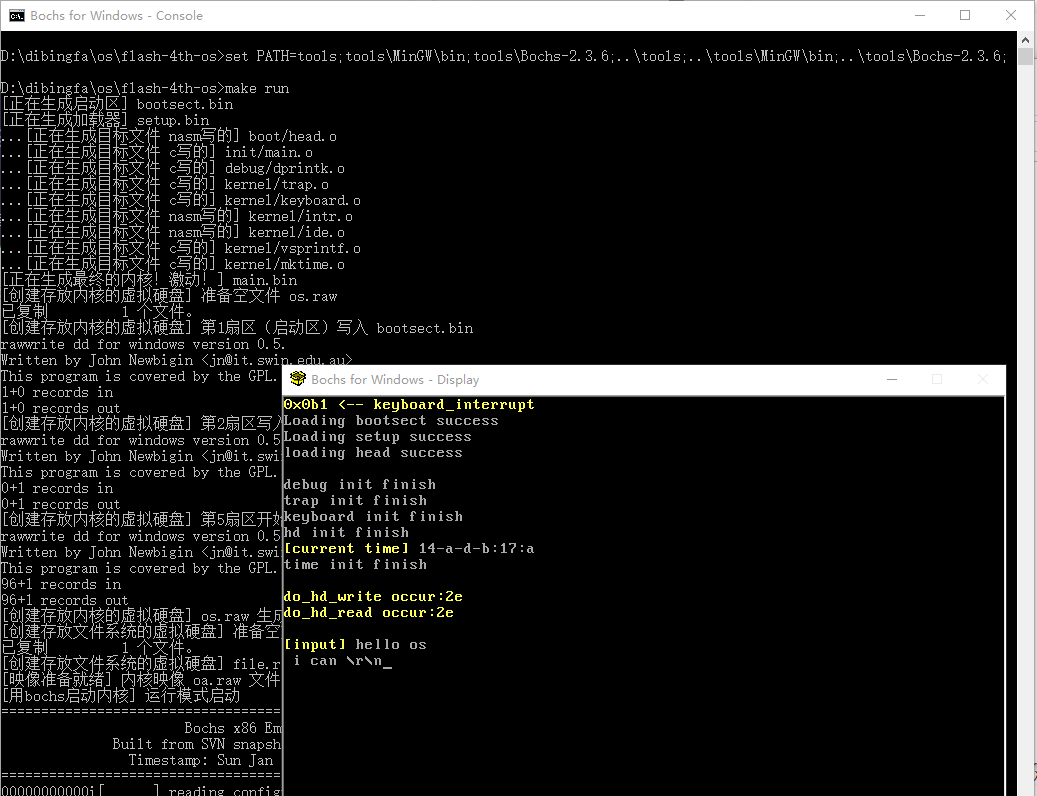Image resolution: width=1037 pixels, height=796 pixels.
Task: Click 'debug/dprintk.o' in console output
Action: point(284,169)
